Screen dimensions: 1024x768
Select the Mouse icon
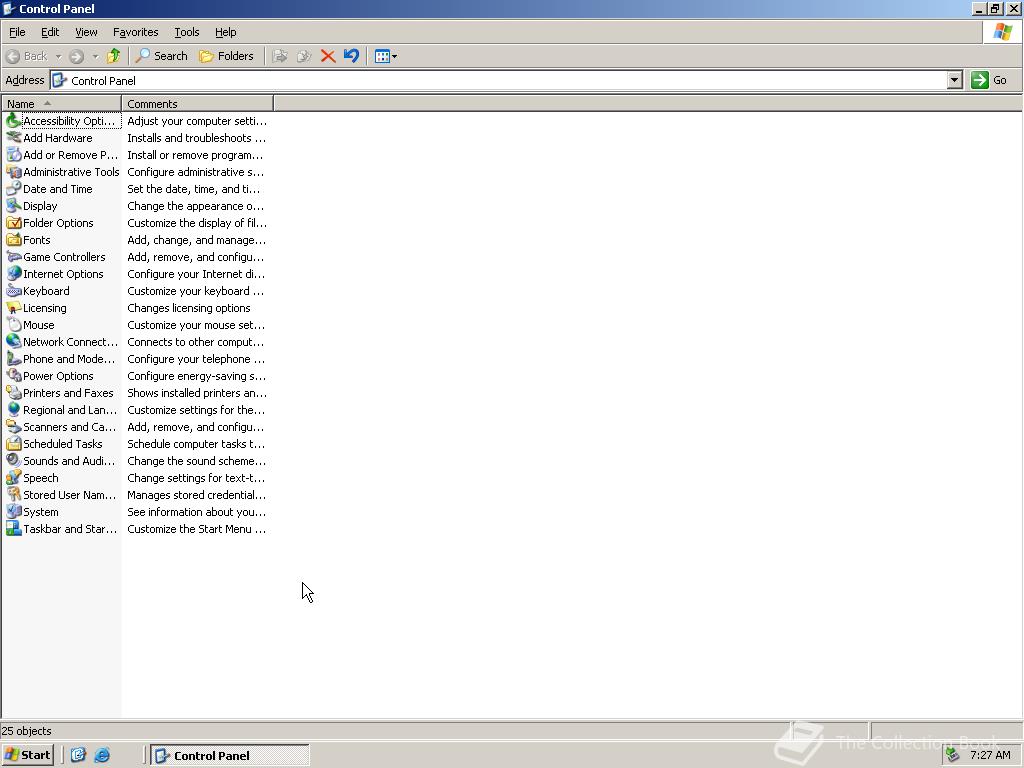pos(14,324)
